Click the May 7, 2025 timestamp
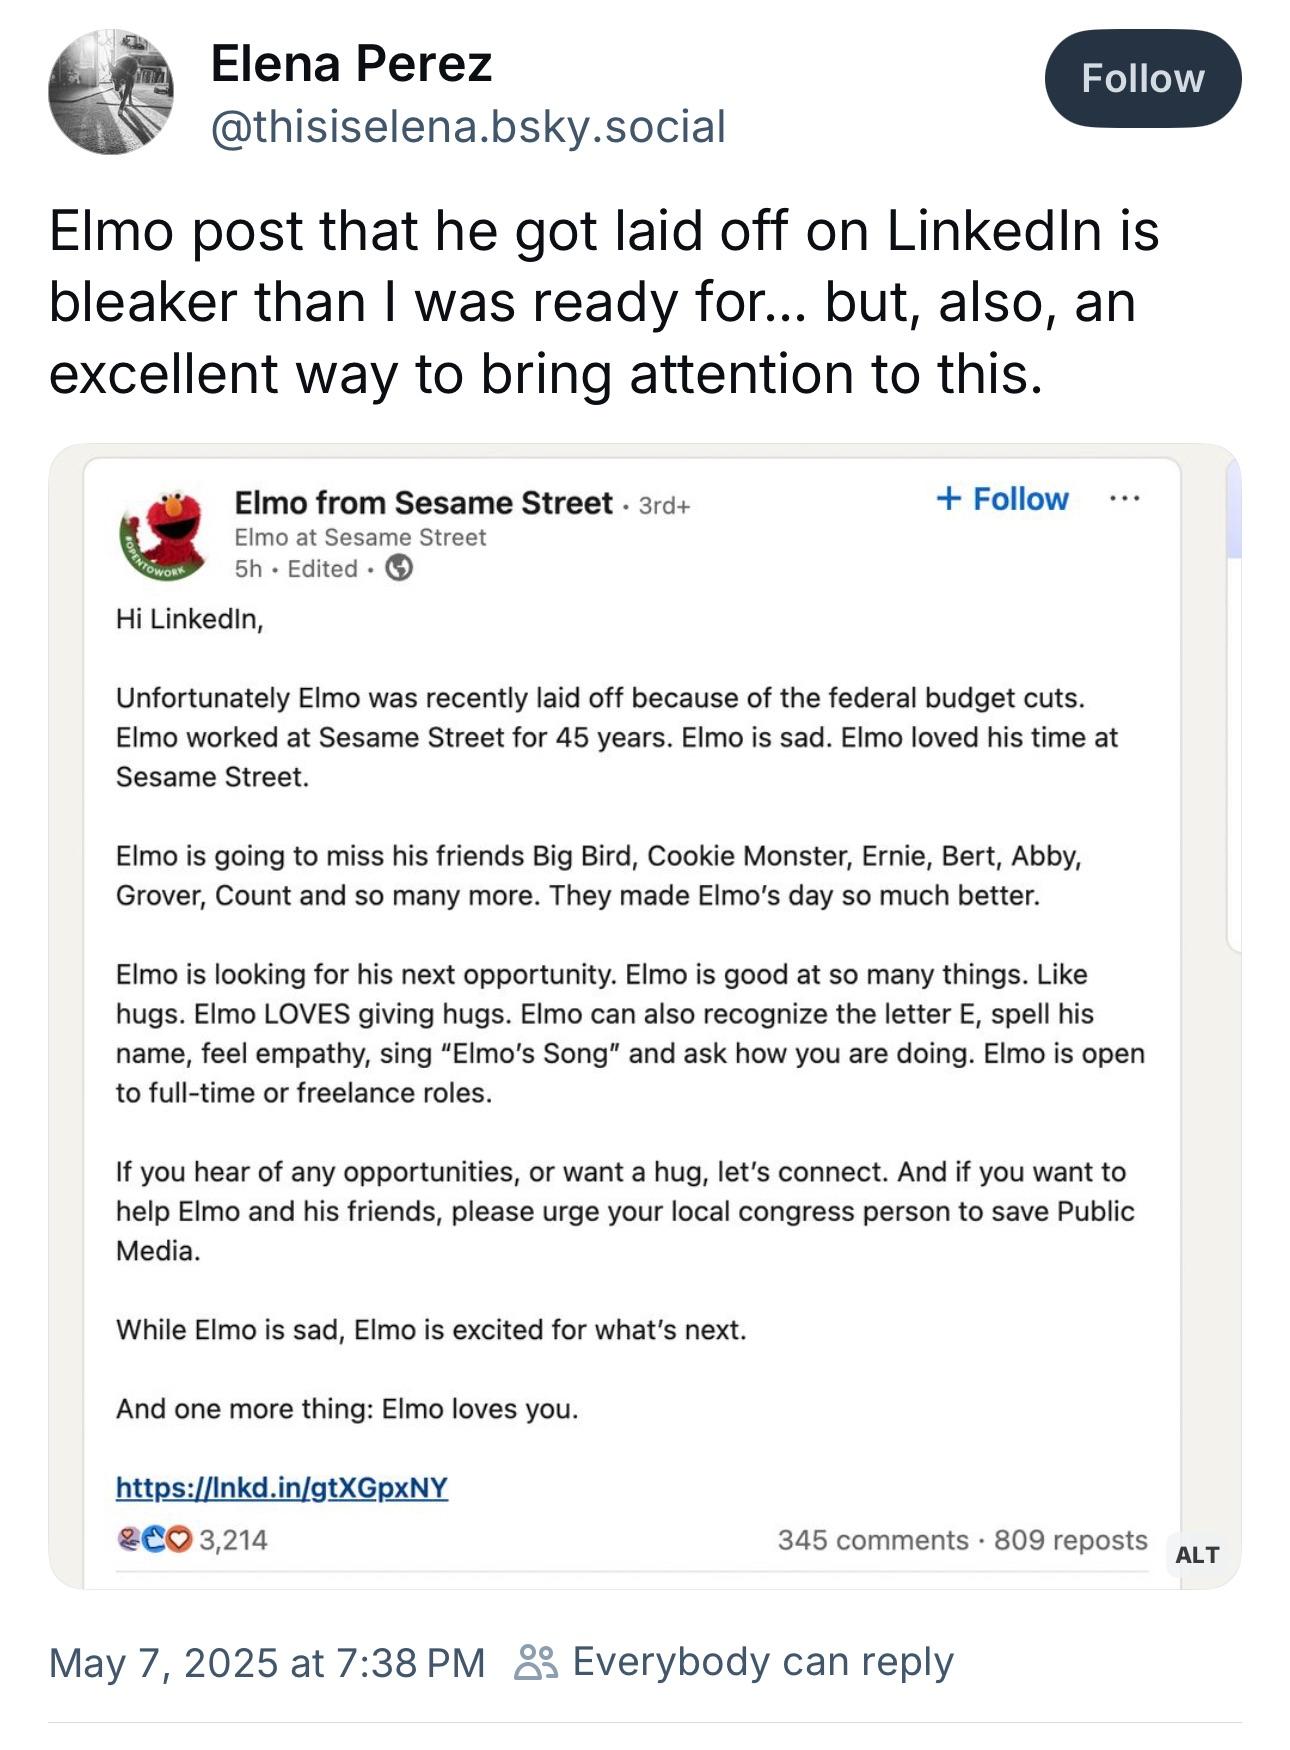The width and height of the screenshot is (1290, 1750). coord(266,1662)
